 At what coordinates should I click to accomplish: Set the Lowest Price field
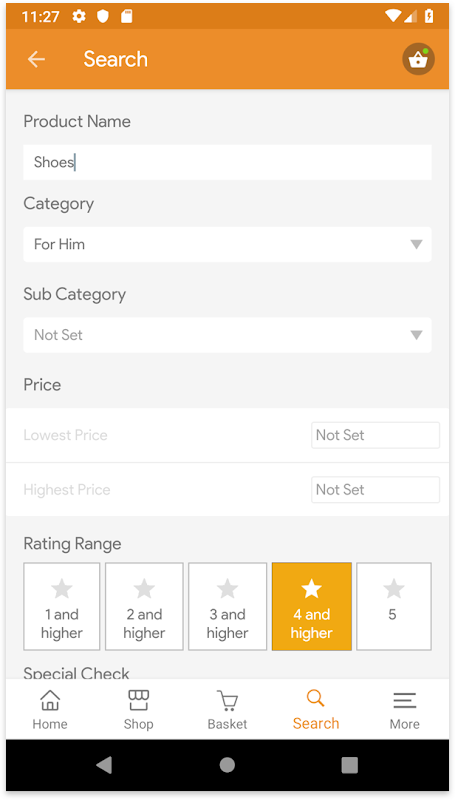[375, 435]
